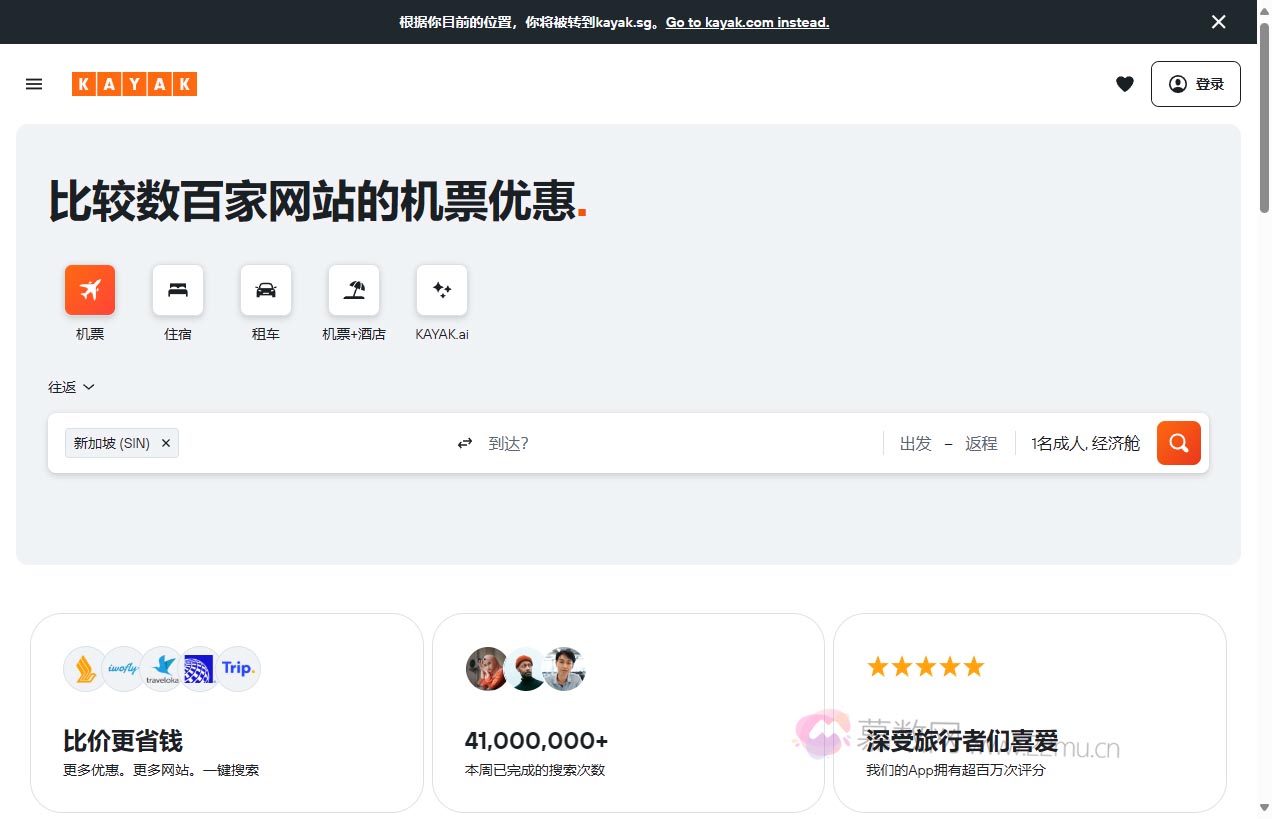This screenshot has width=1272, height=819.
Task: Select the 住宿 stays bed icon
Action: [x=178, y=290]
